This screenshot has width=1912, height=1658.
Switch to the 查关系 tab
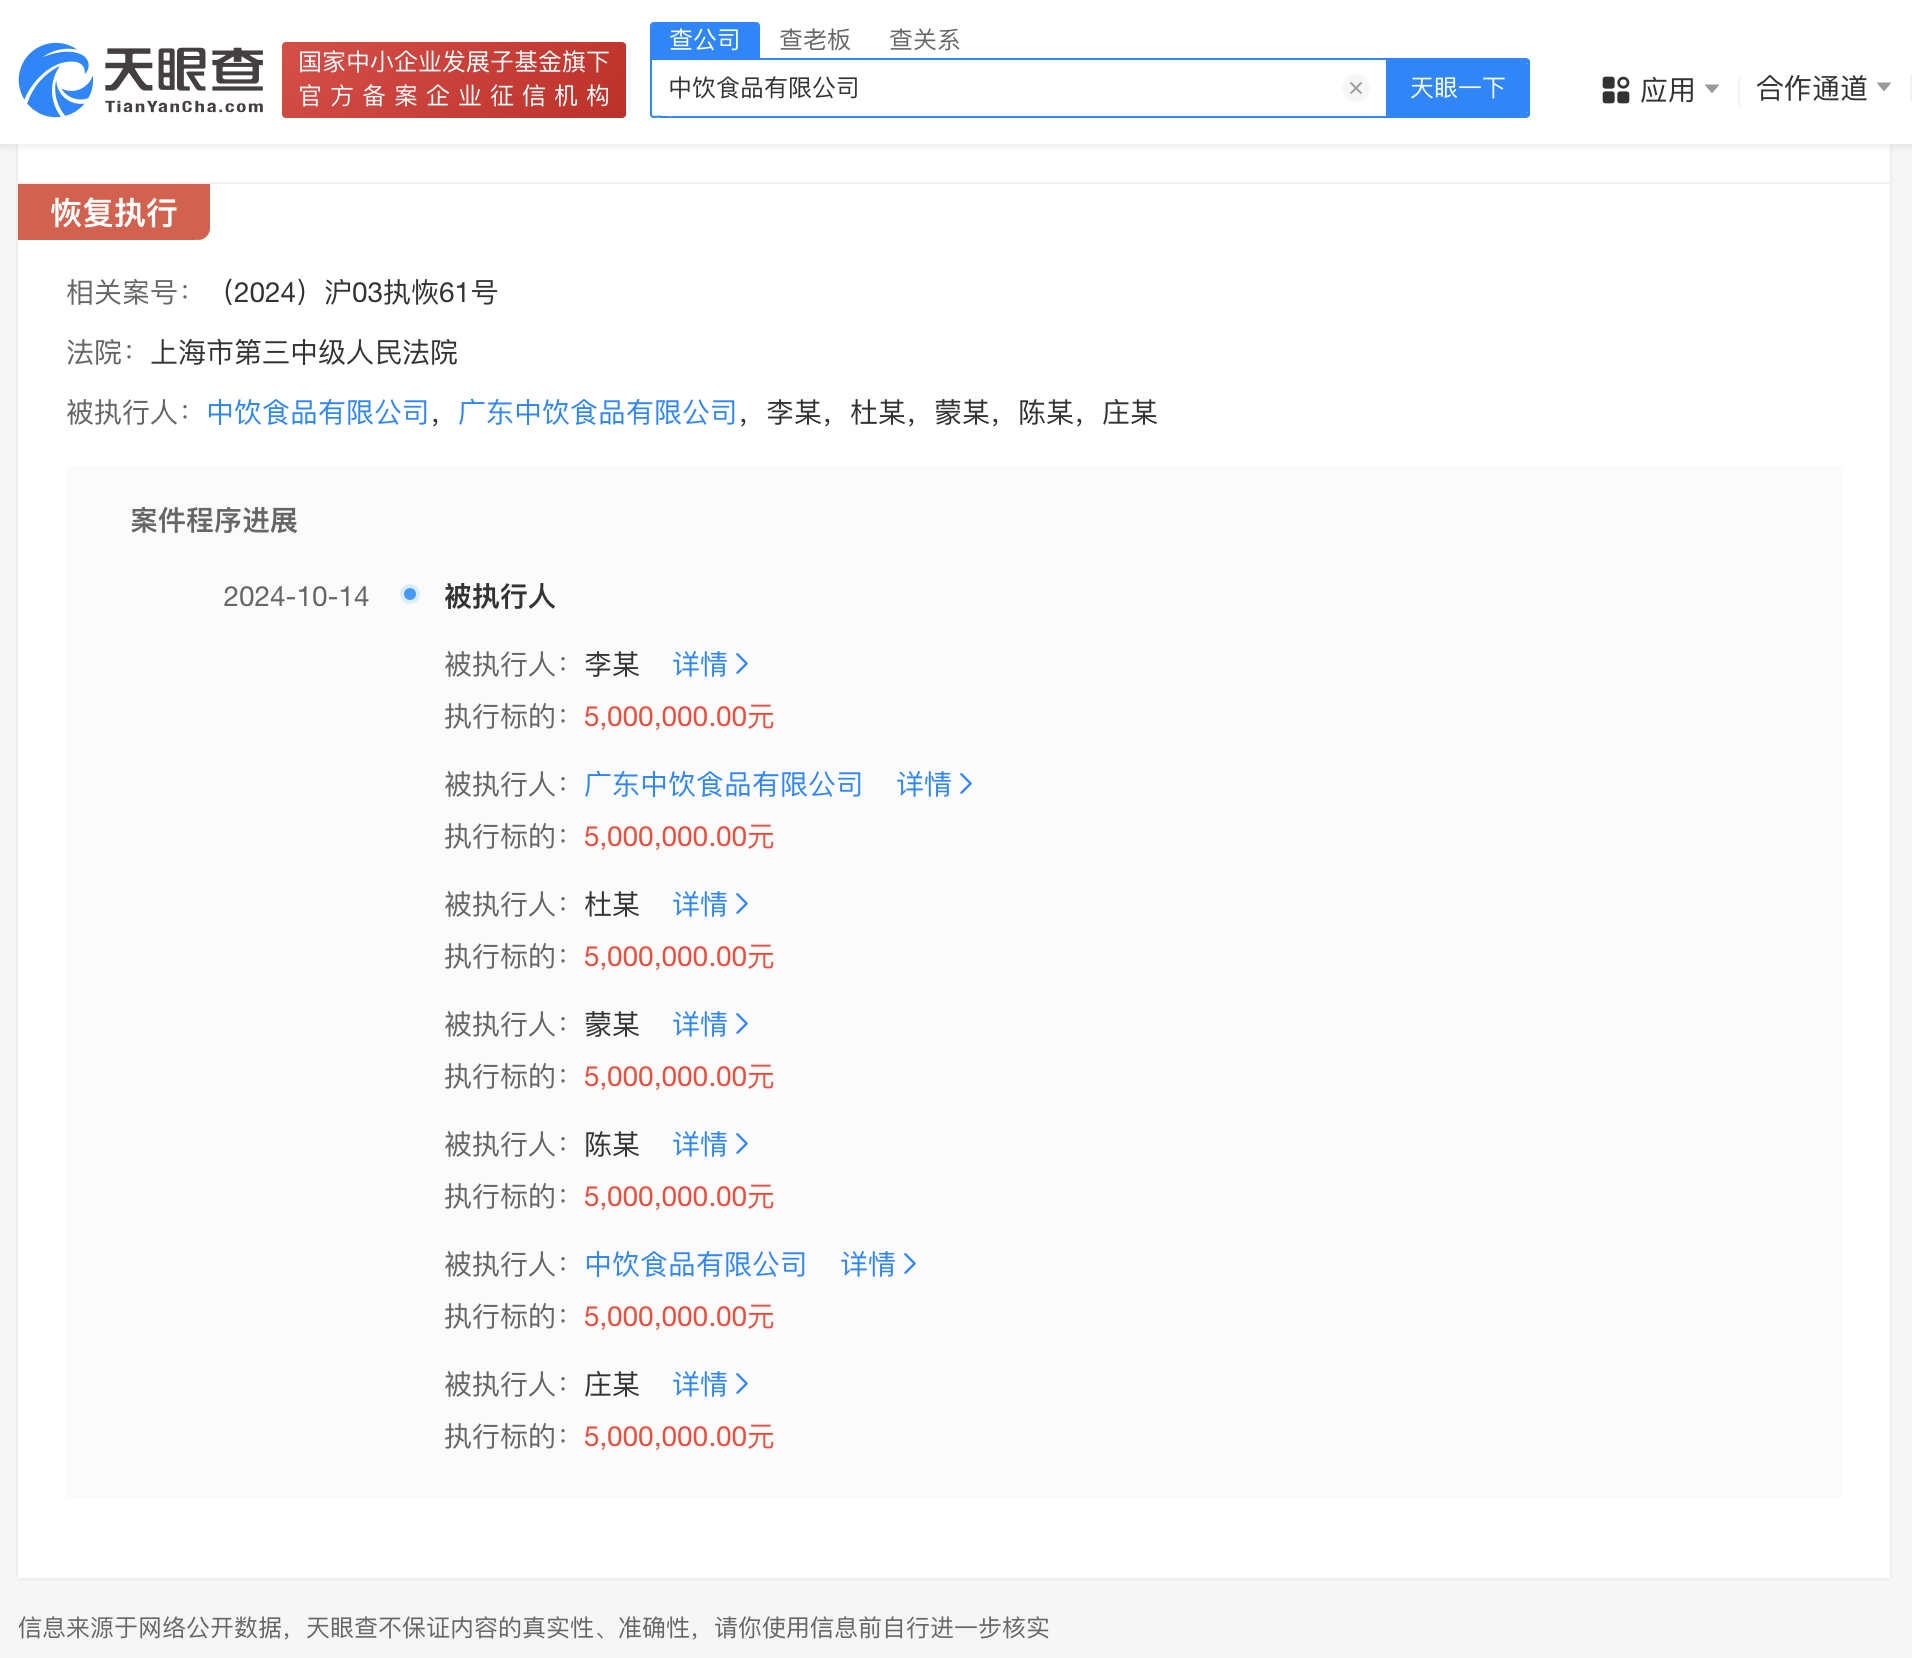(x=925, y=40)
